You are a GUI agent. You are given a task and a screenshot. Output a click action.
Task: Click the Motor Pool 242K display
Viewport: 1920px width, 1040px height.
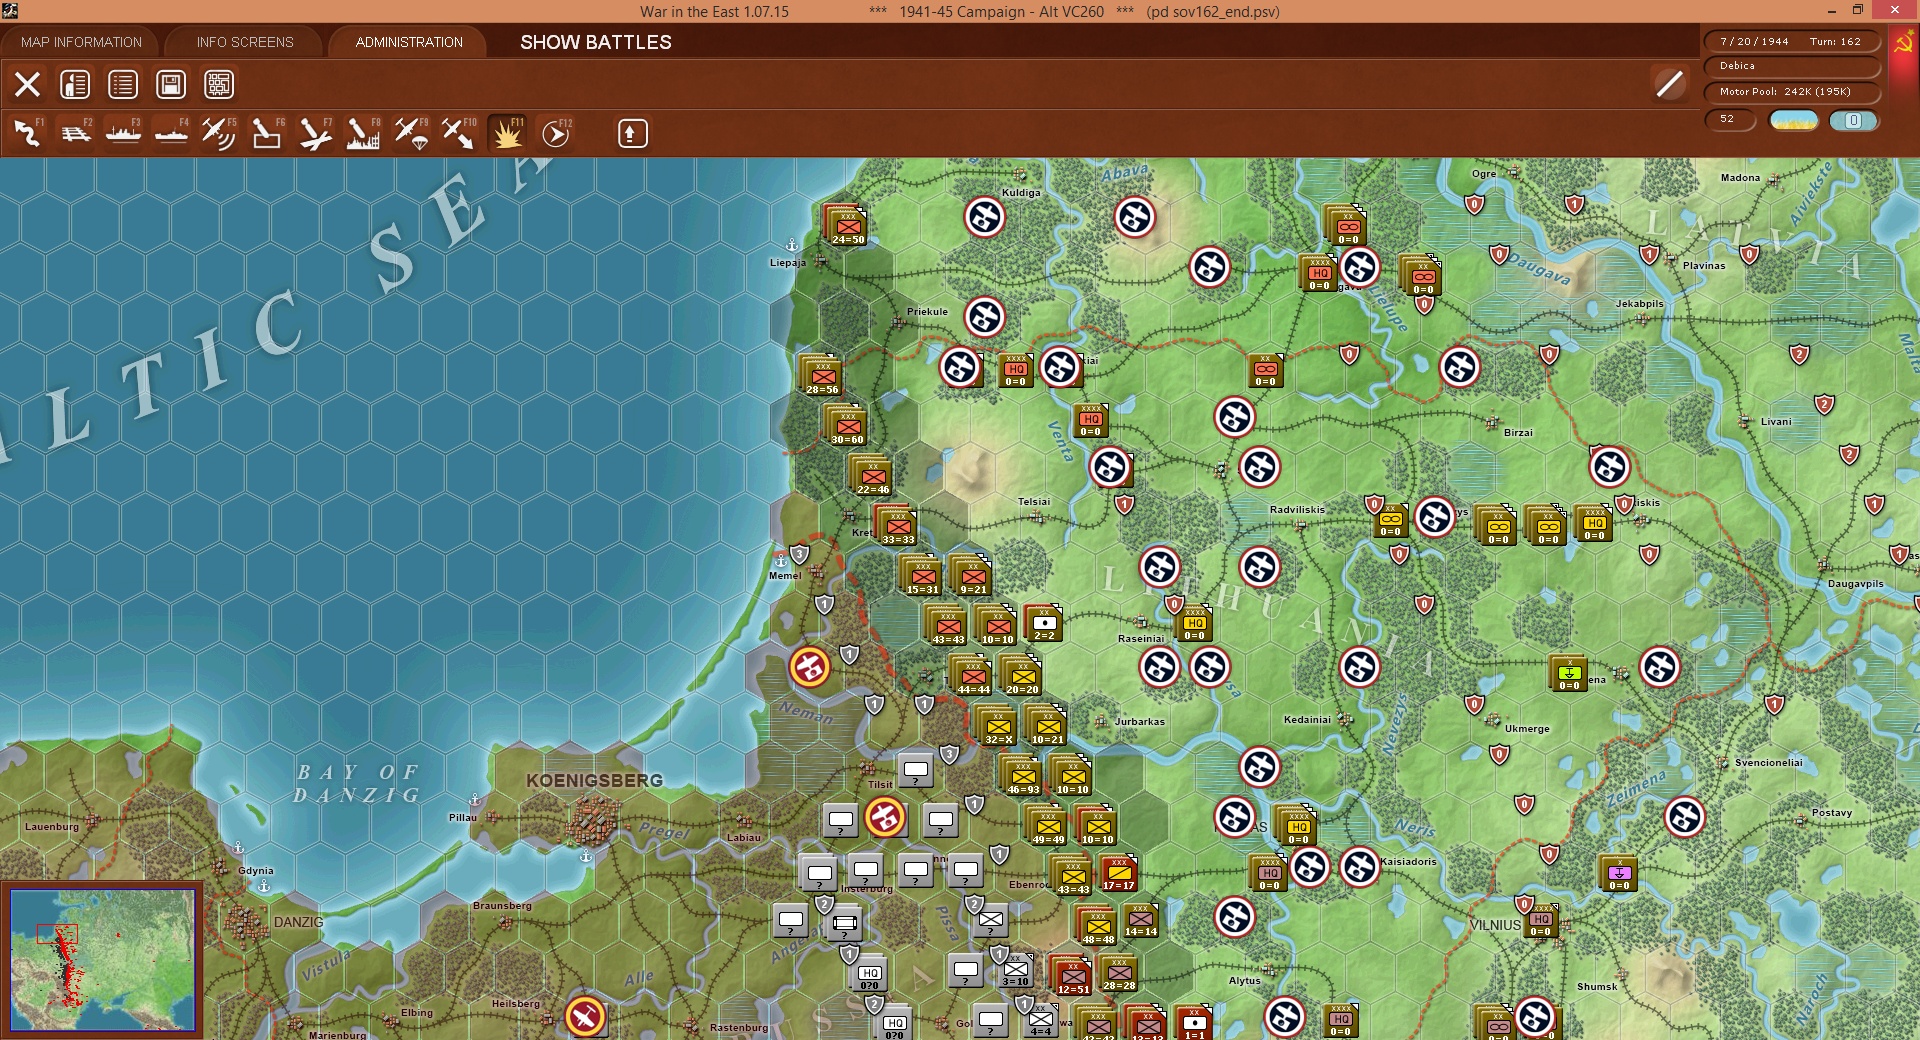click(x=1791, y=92)
